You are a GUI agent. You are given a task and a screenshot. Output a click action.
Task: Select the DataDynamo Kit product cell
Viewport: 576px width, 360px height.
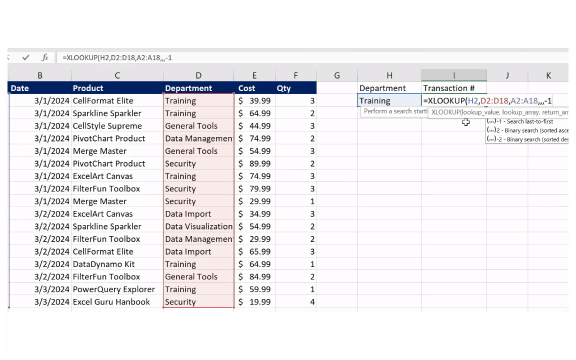click(x=117, y=264)
